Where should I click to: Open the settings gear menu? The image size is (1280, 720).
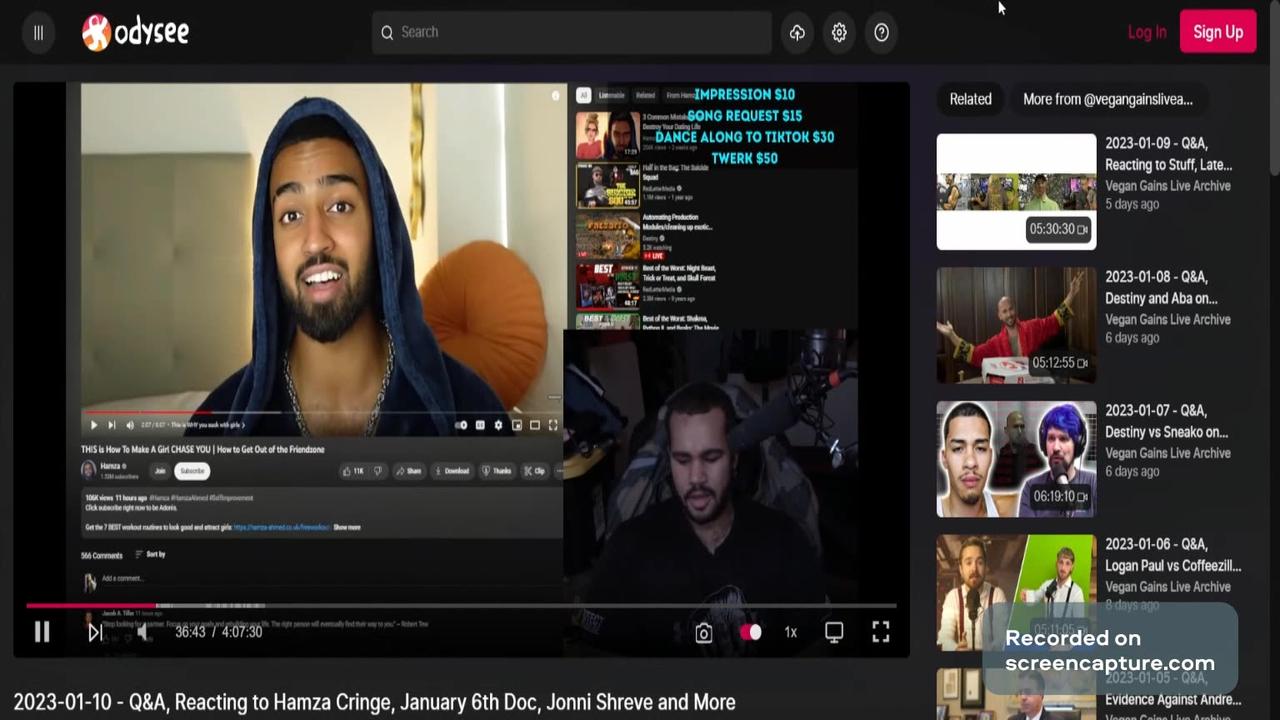click(x=839, y=32)
